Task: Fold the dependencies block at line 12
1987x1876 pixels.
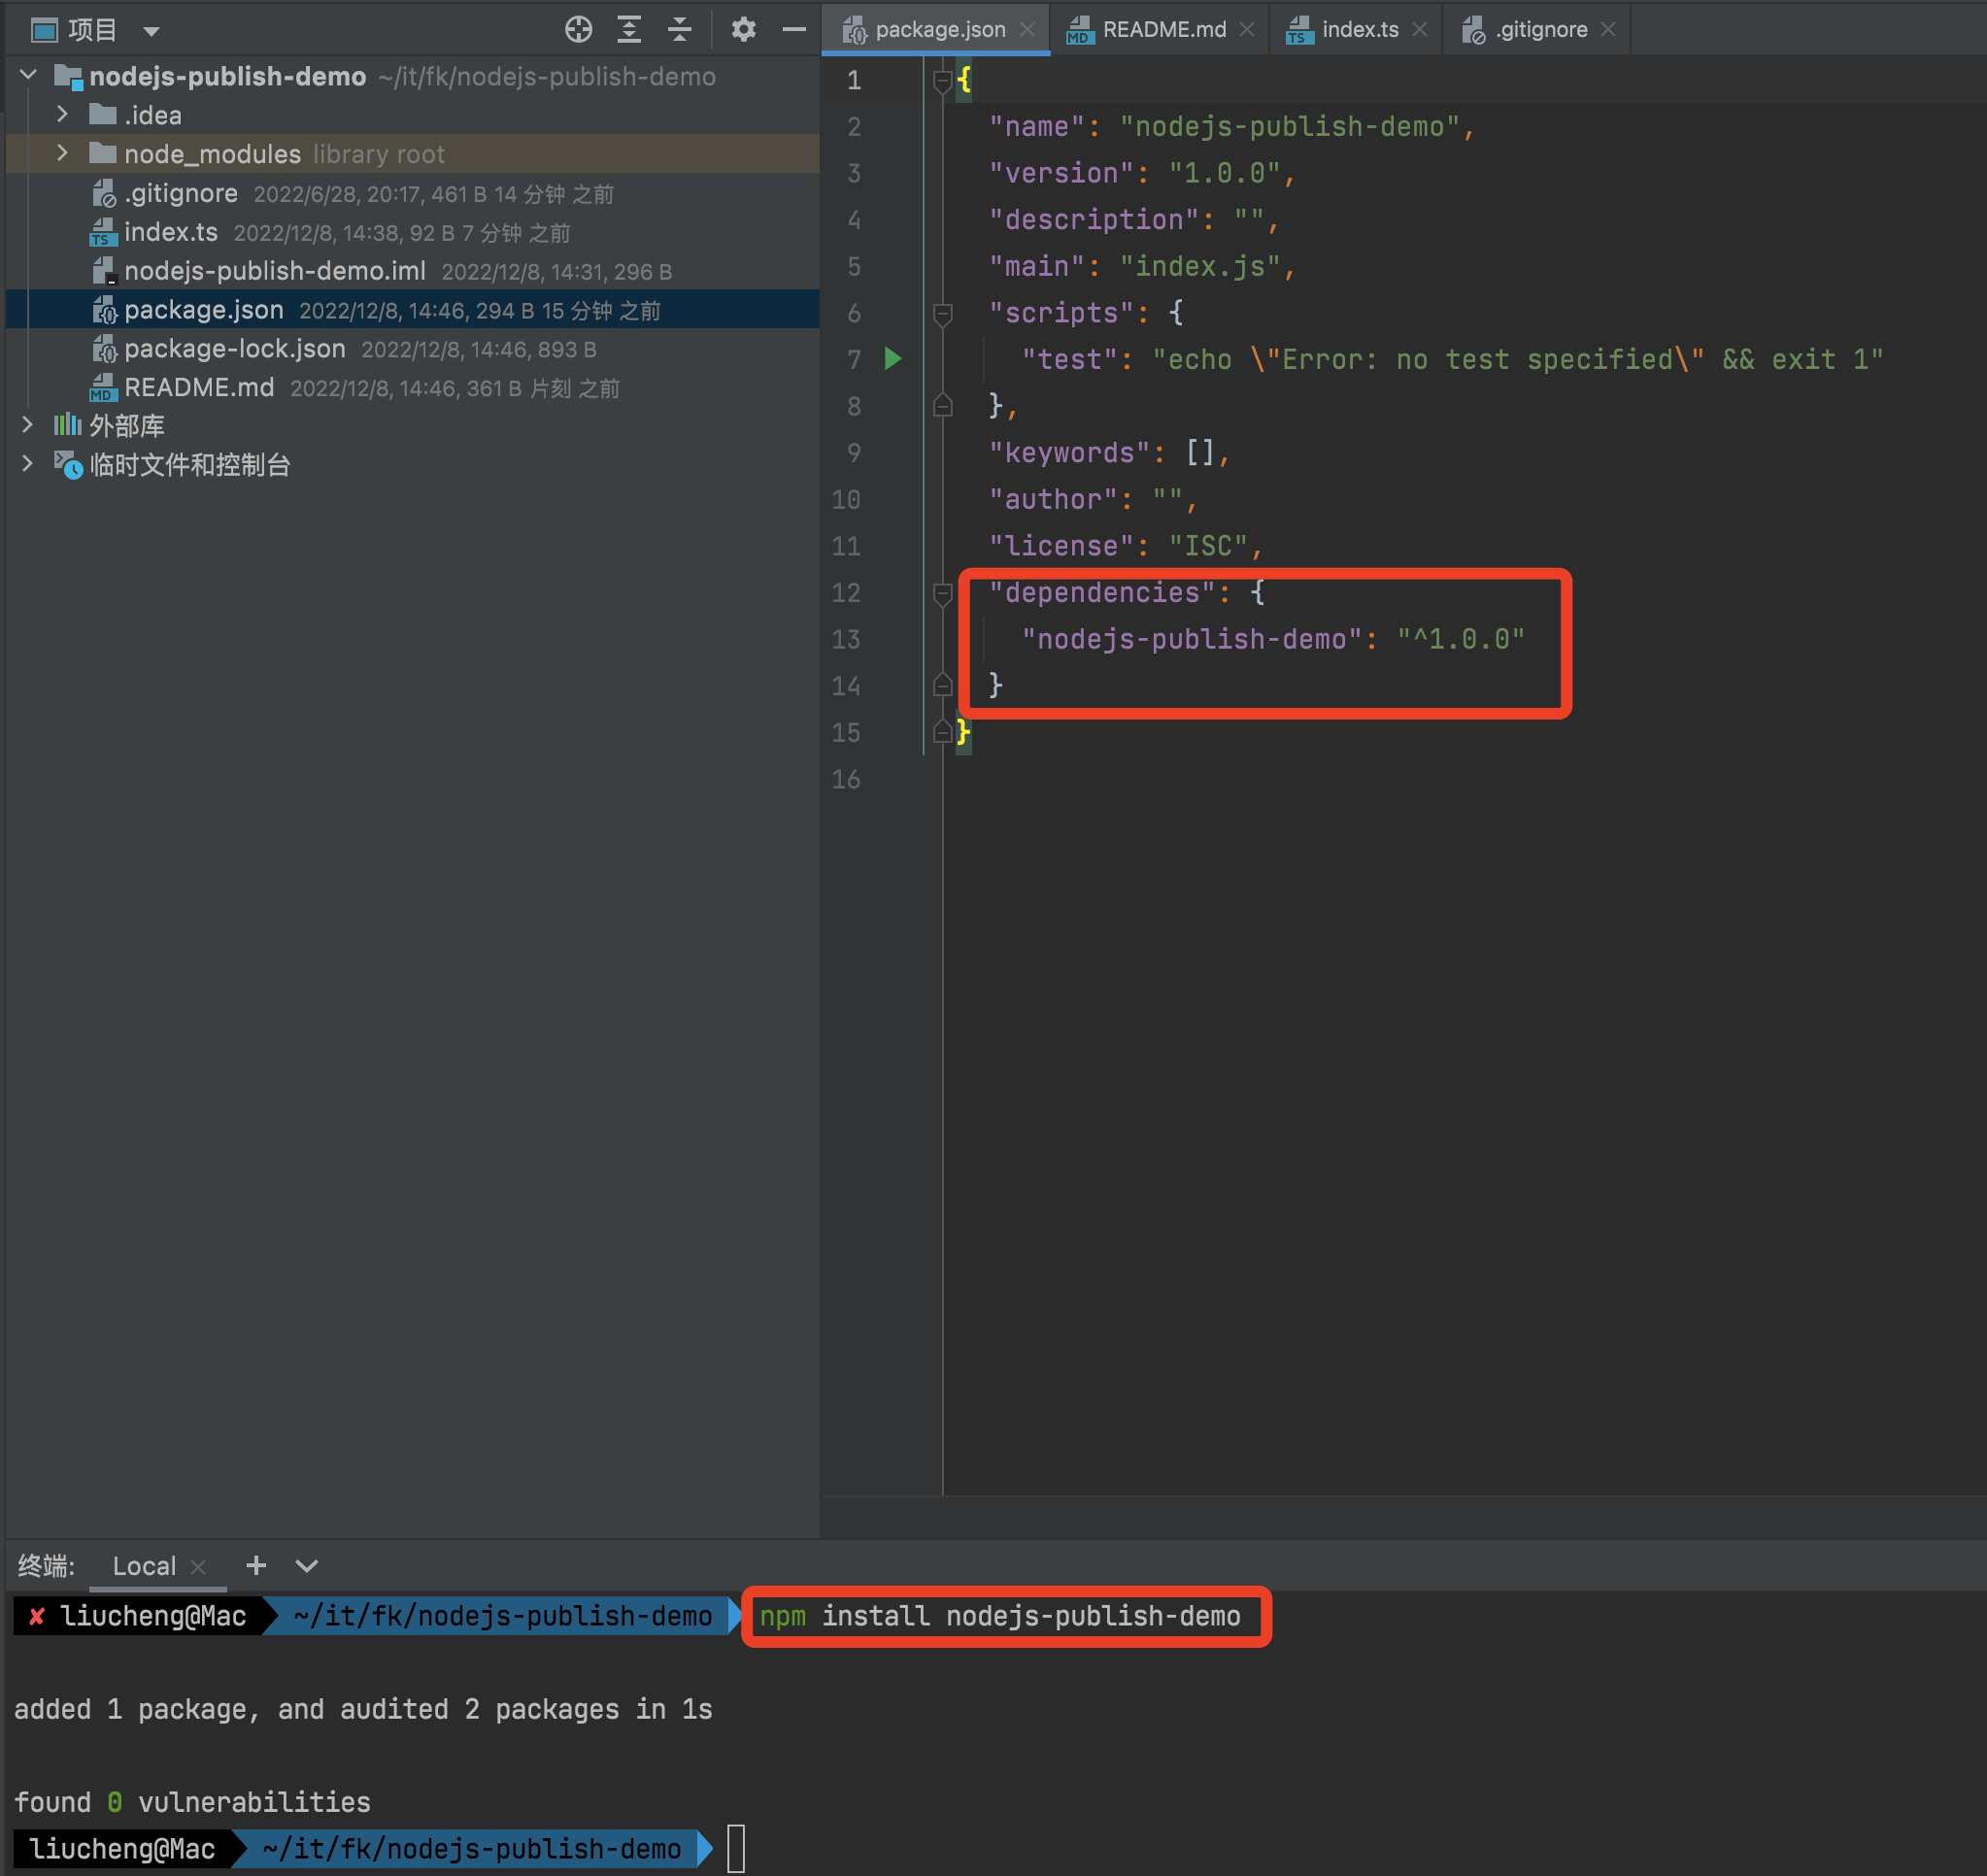Action: pos(942,594)
